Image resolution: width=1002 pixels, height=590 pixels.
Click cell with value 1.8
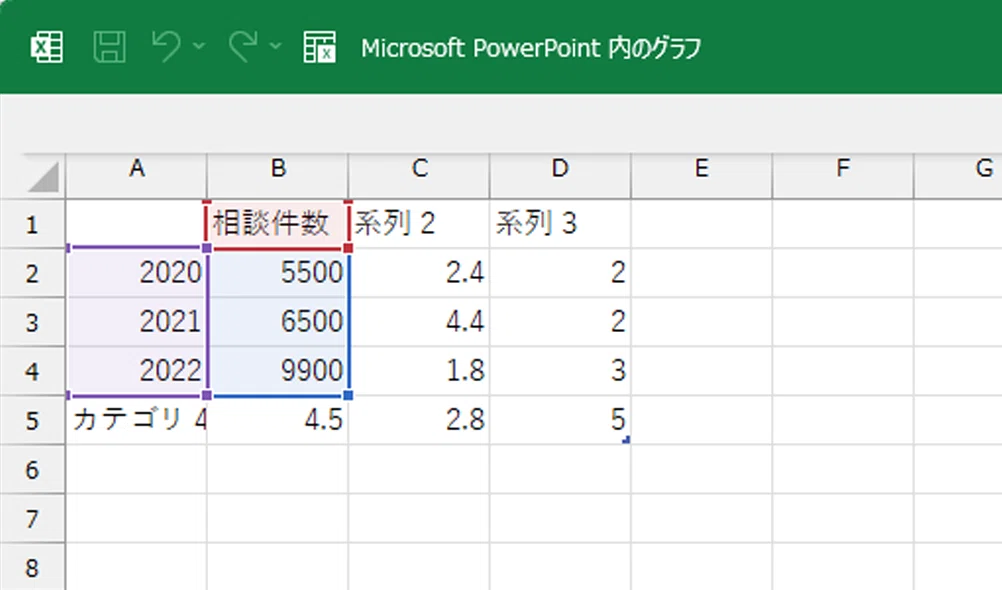(x=419, y=371)
